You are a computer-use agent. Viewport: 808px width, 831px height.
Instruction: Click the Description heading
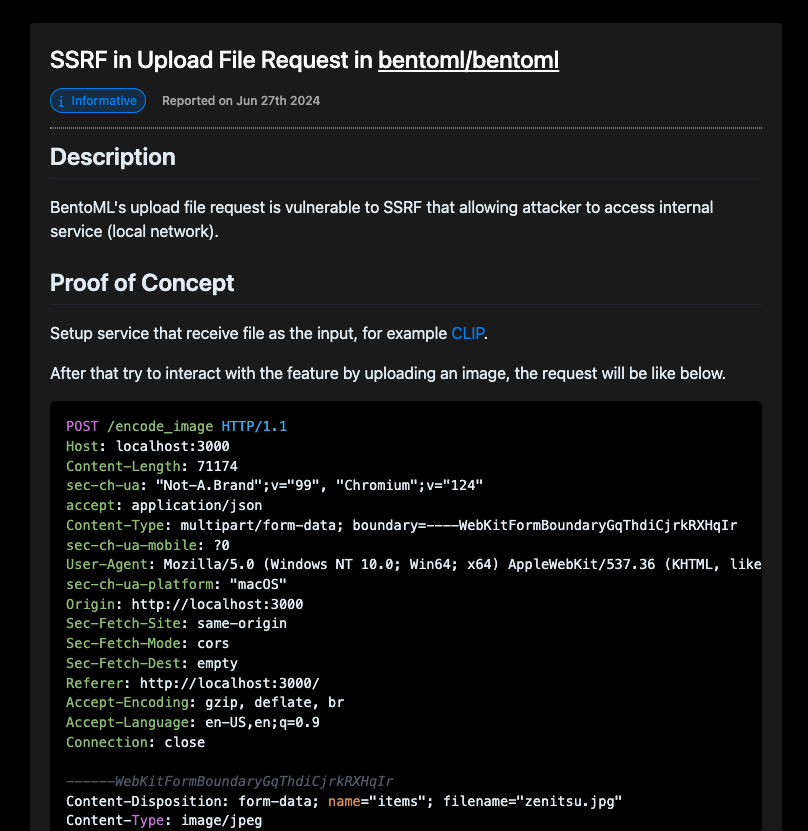pos(113,157)
